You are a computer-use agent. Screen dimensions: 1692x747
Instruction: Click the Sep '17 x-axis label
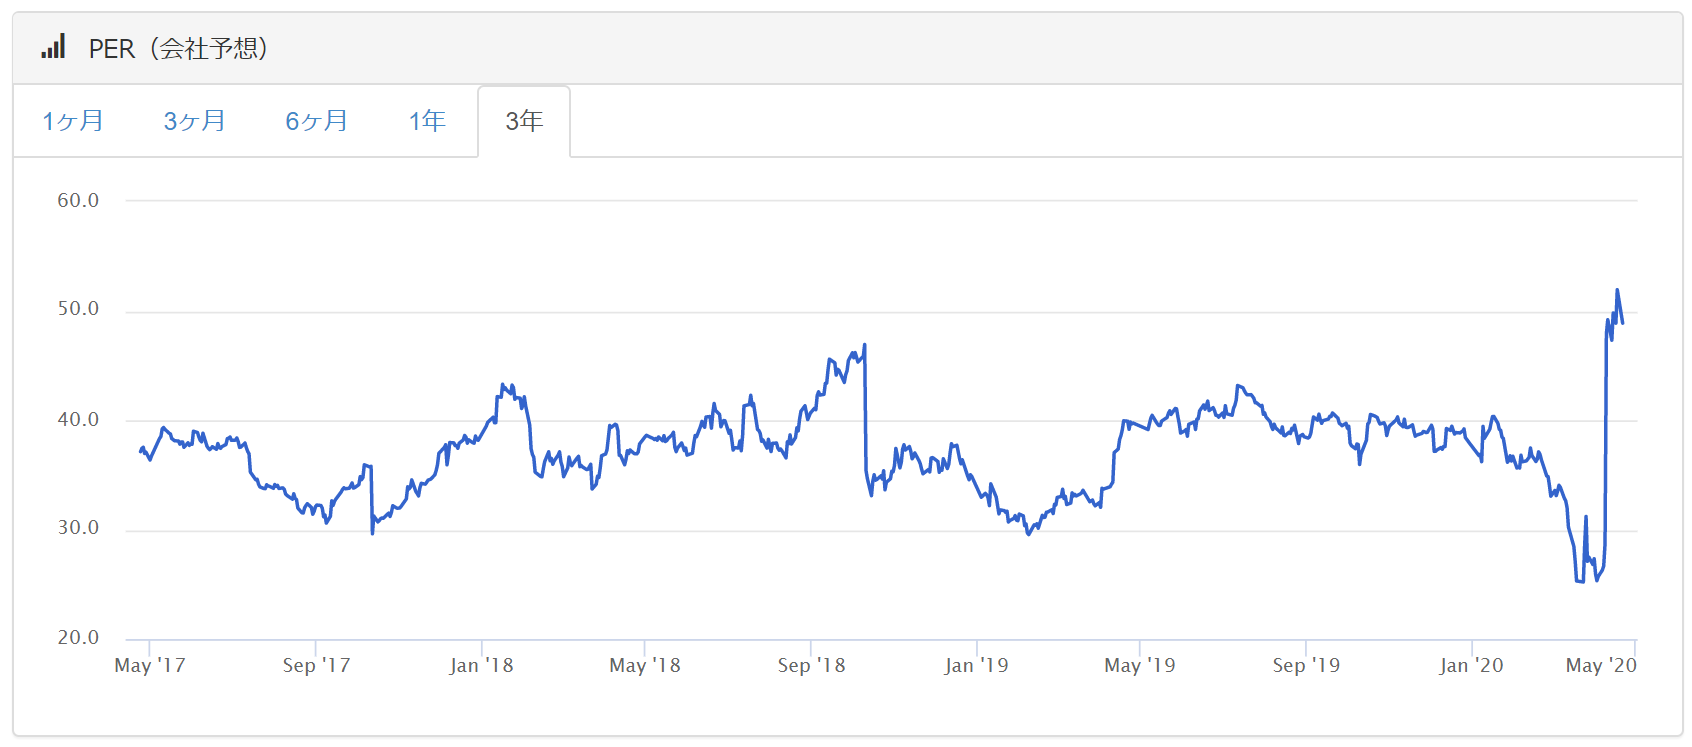tap(316, 666)
